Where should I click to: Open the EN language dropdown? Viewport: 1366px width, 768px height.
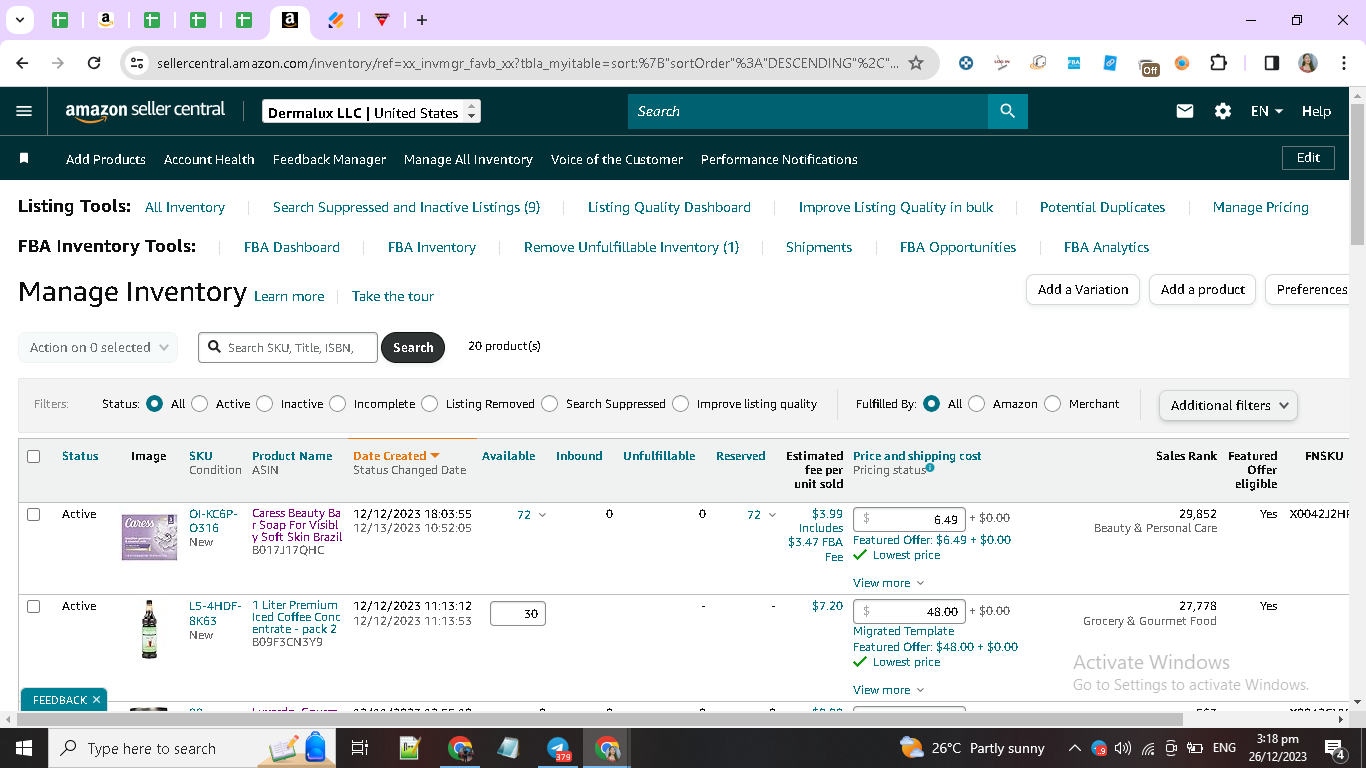[x=1266, y=111]
